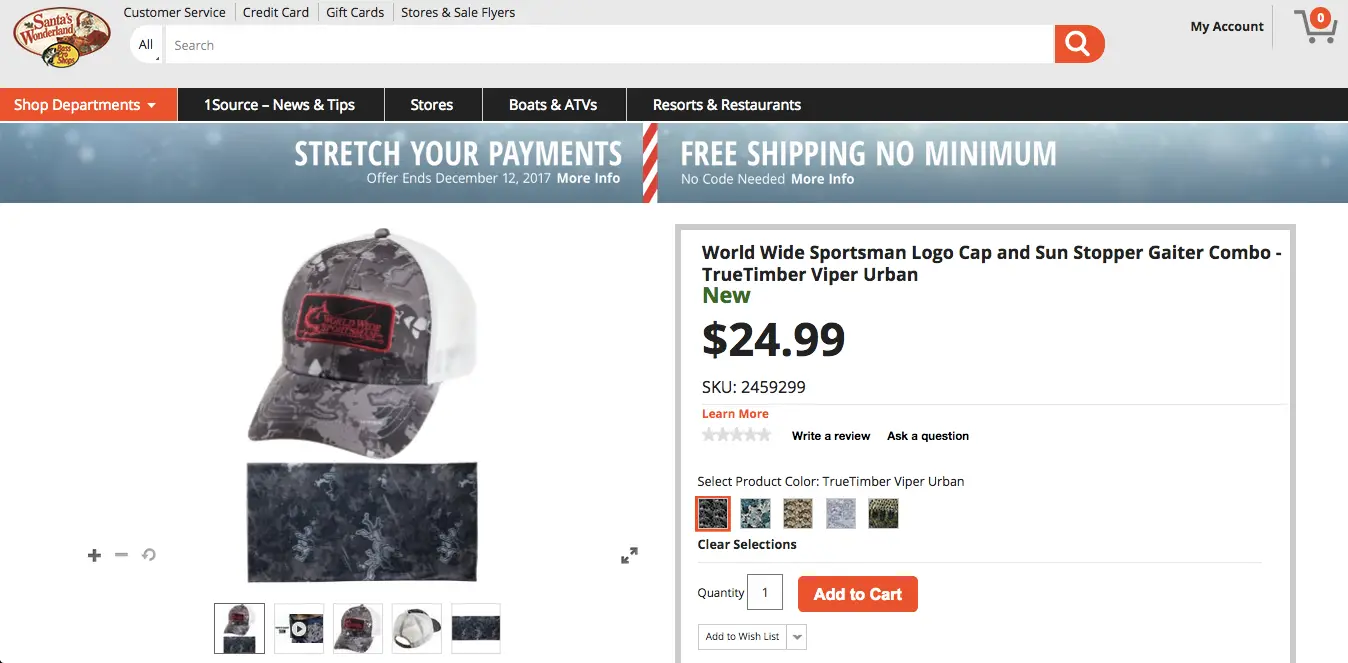Select the light gray camo color swatch
The image size is (1348, 663).
(x=841, y=513)
